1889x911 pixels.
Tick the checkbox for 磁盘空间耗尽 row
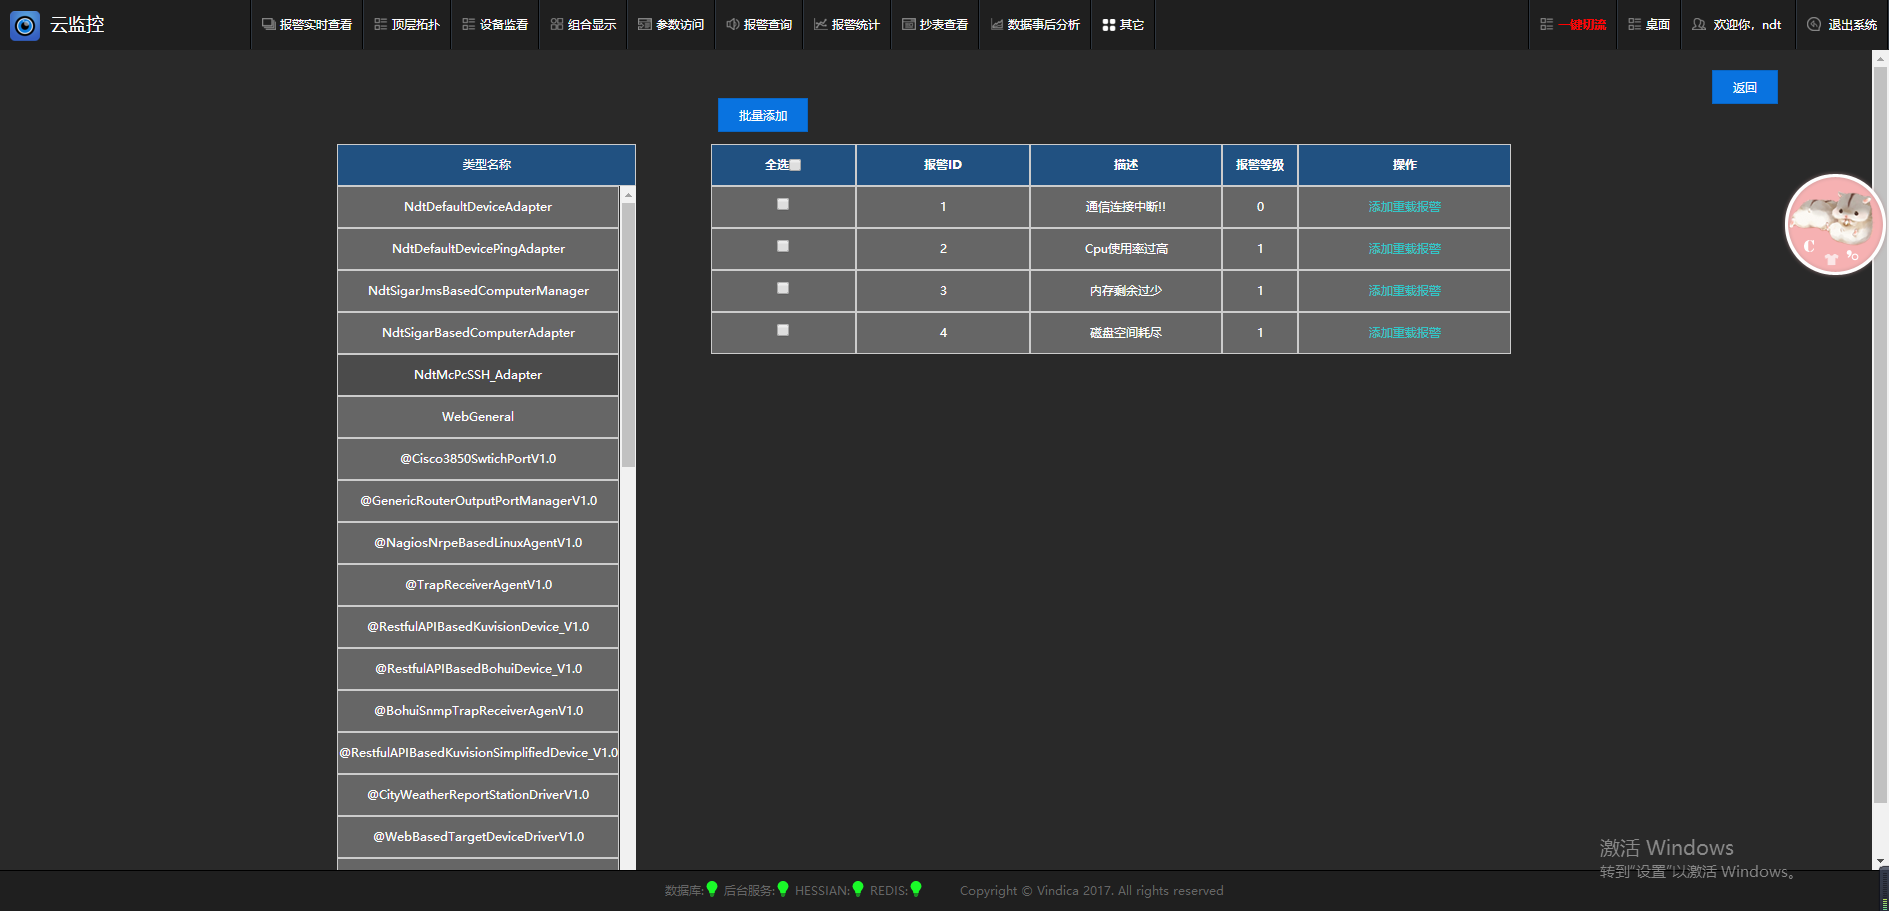tap(783, 330)
